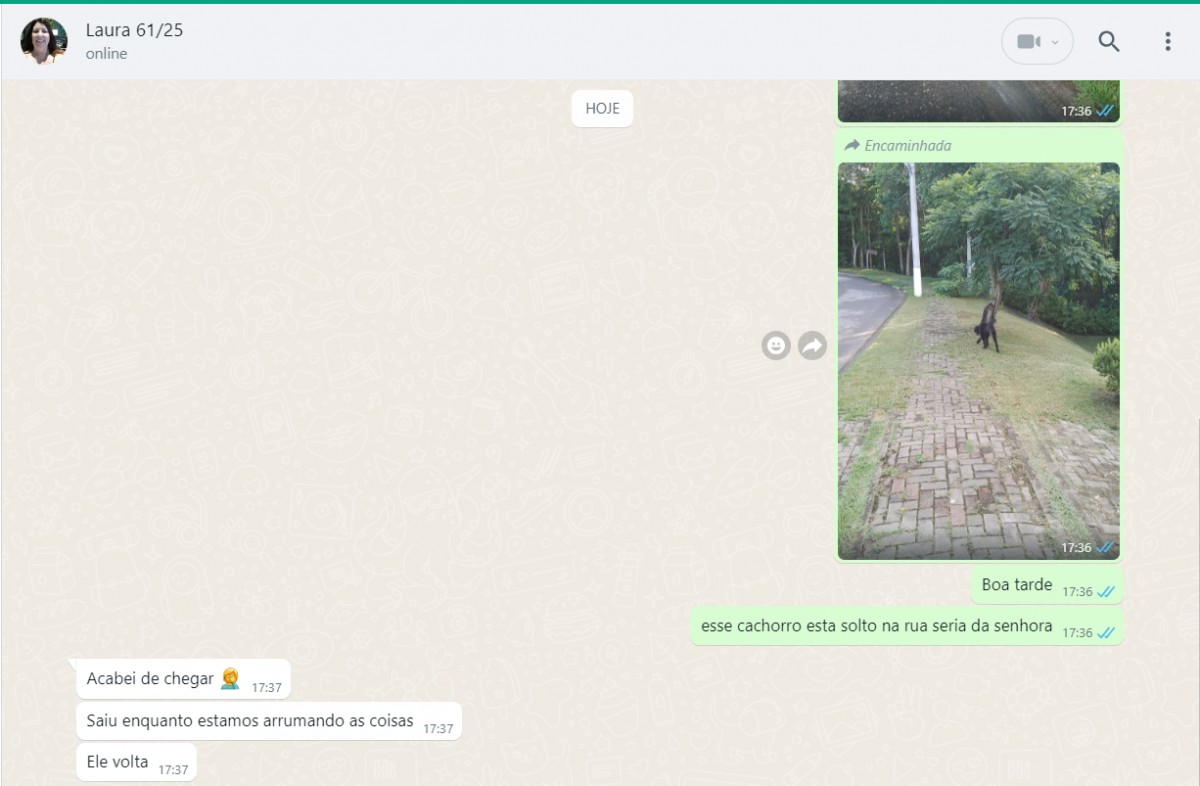
Task: Open contact info via "Laura 61/25" name
Action: [134, 30]
